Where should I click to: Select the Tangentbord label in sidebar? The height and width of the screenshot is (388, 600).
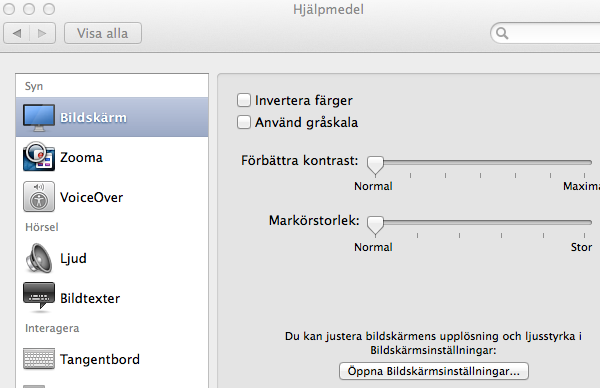click(100, 359)
